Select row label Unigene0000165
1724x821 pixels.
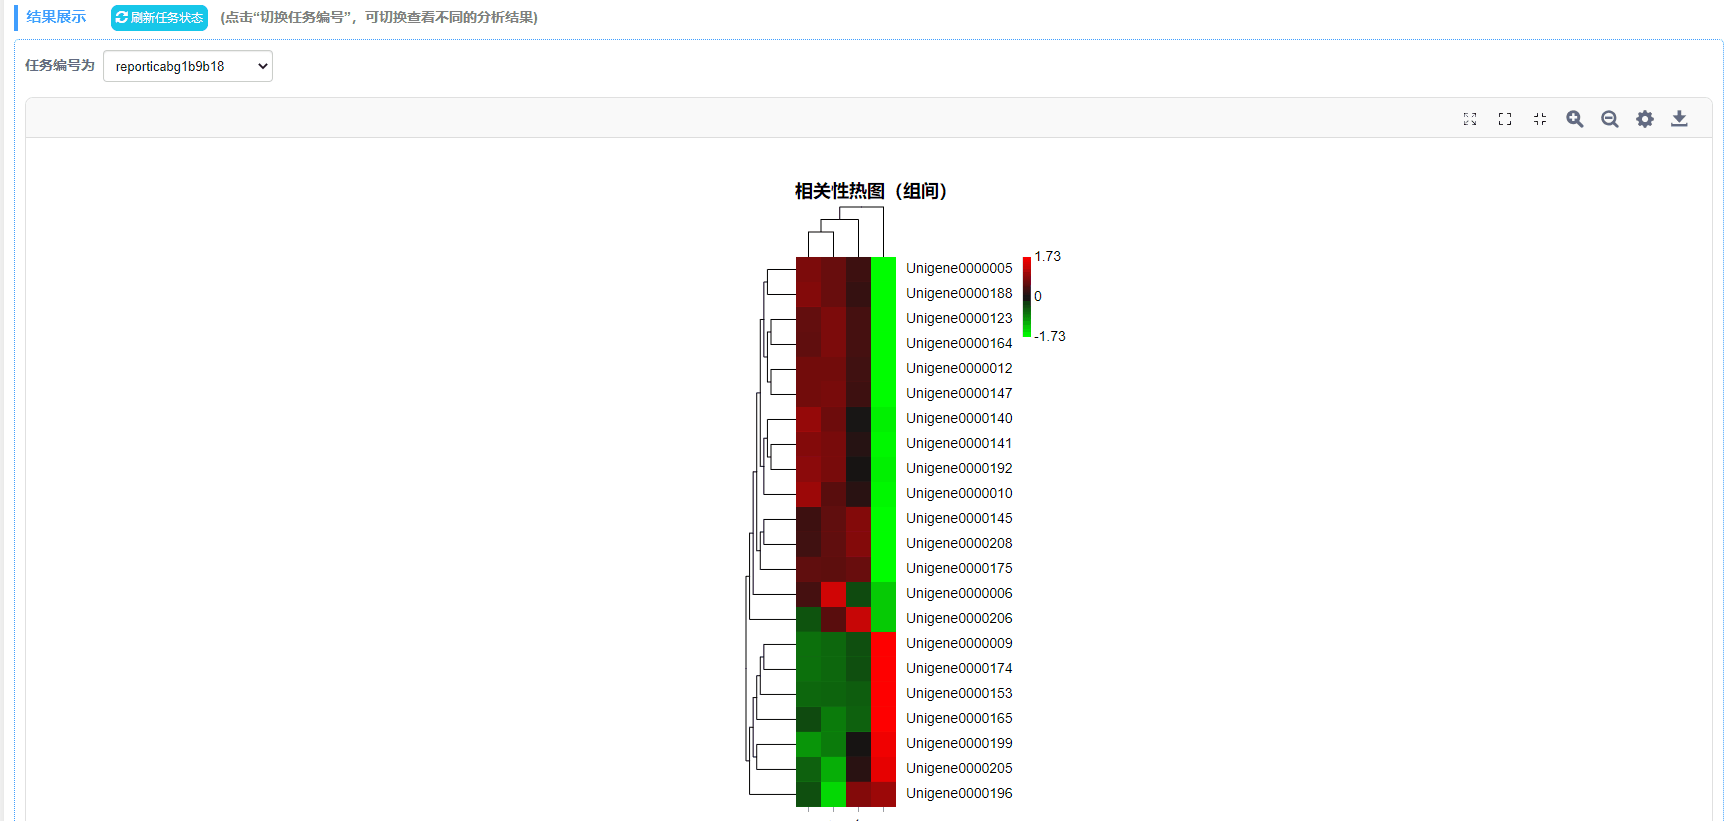pos(959,718)
